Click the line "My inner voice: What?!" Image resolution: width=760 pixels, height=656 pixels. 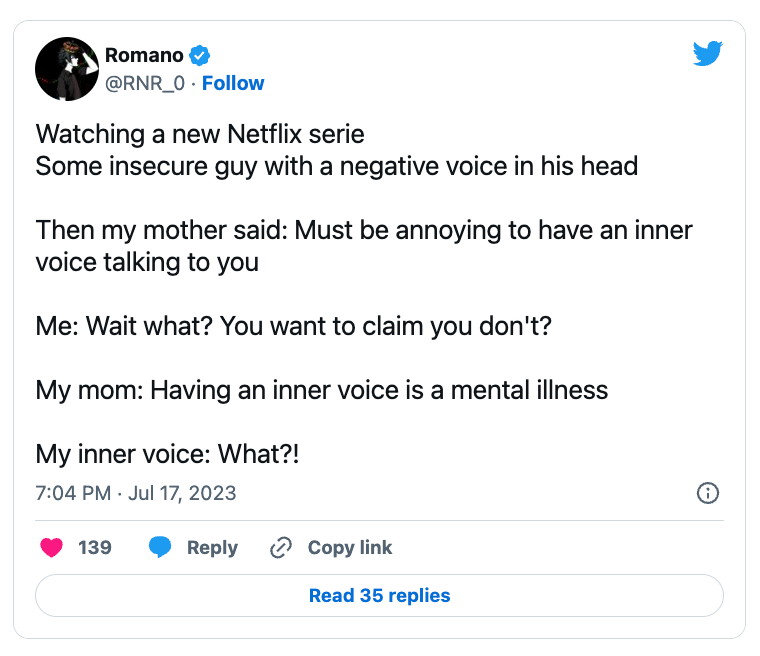pos(168,453)
